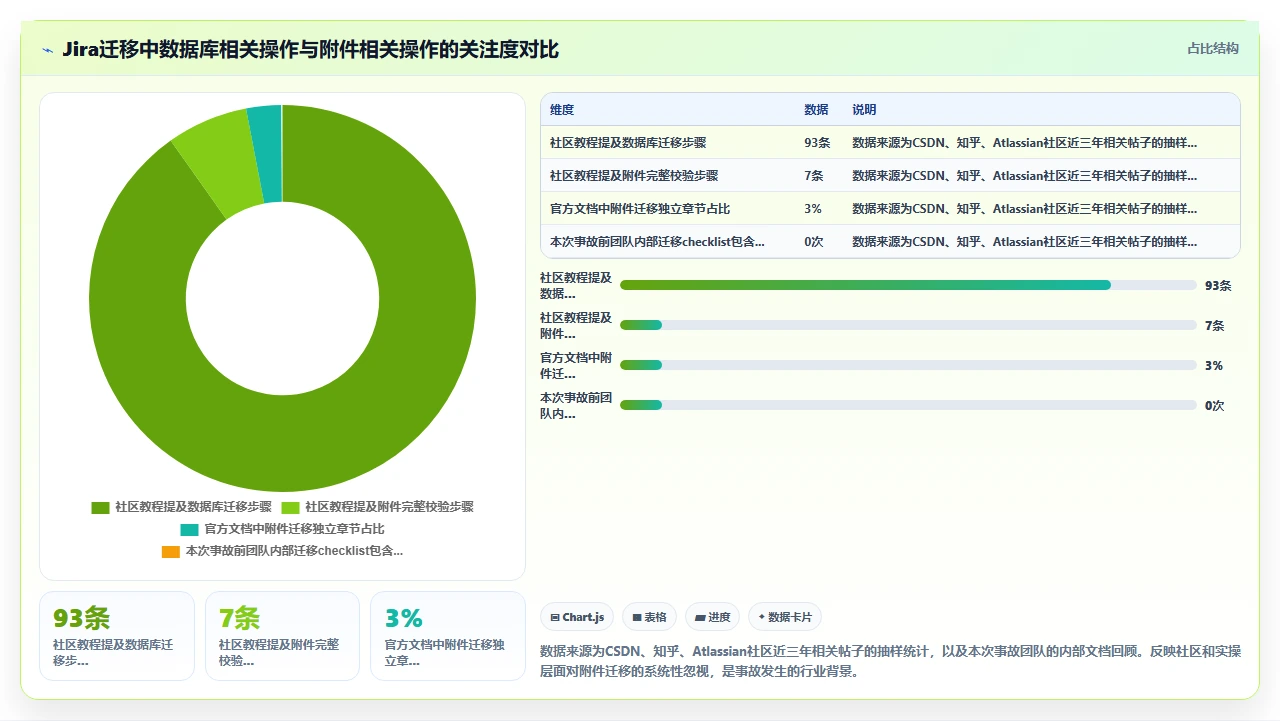This screenshot has width=1280, height=721.
Task: Click the 数据 column header
Action: pyautogui.click(x=816, y=110)
